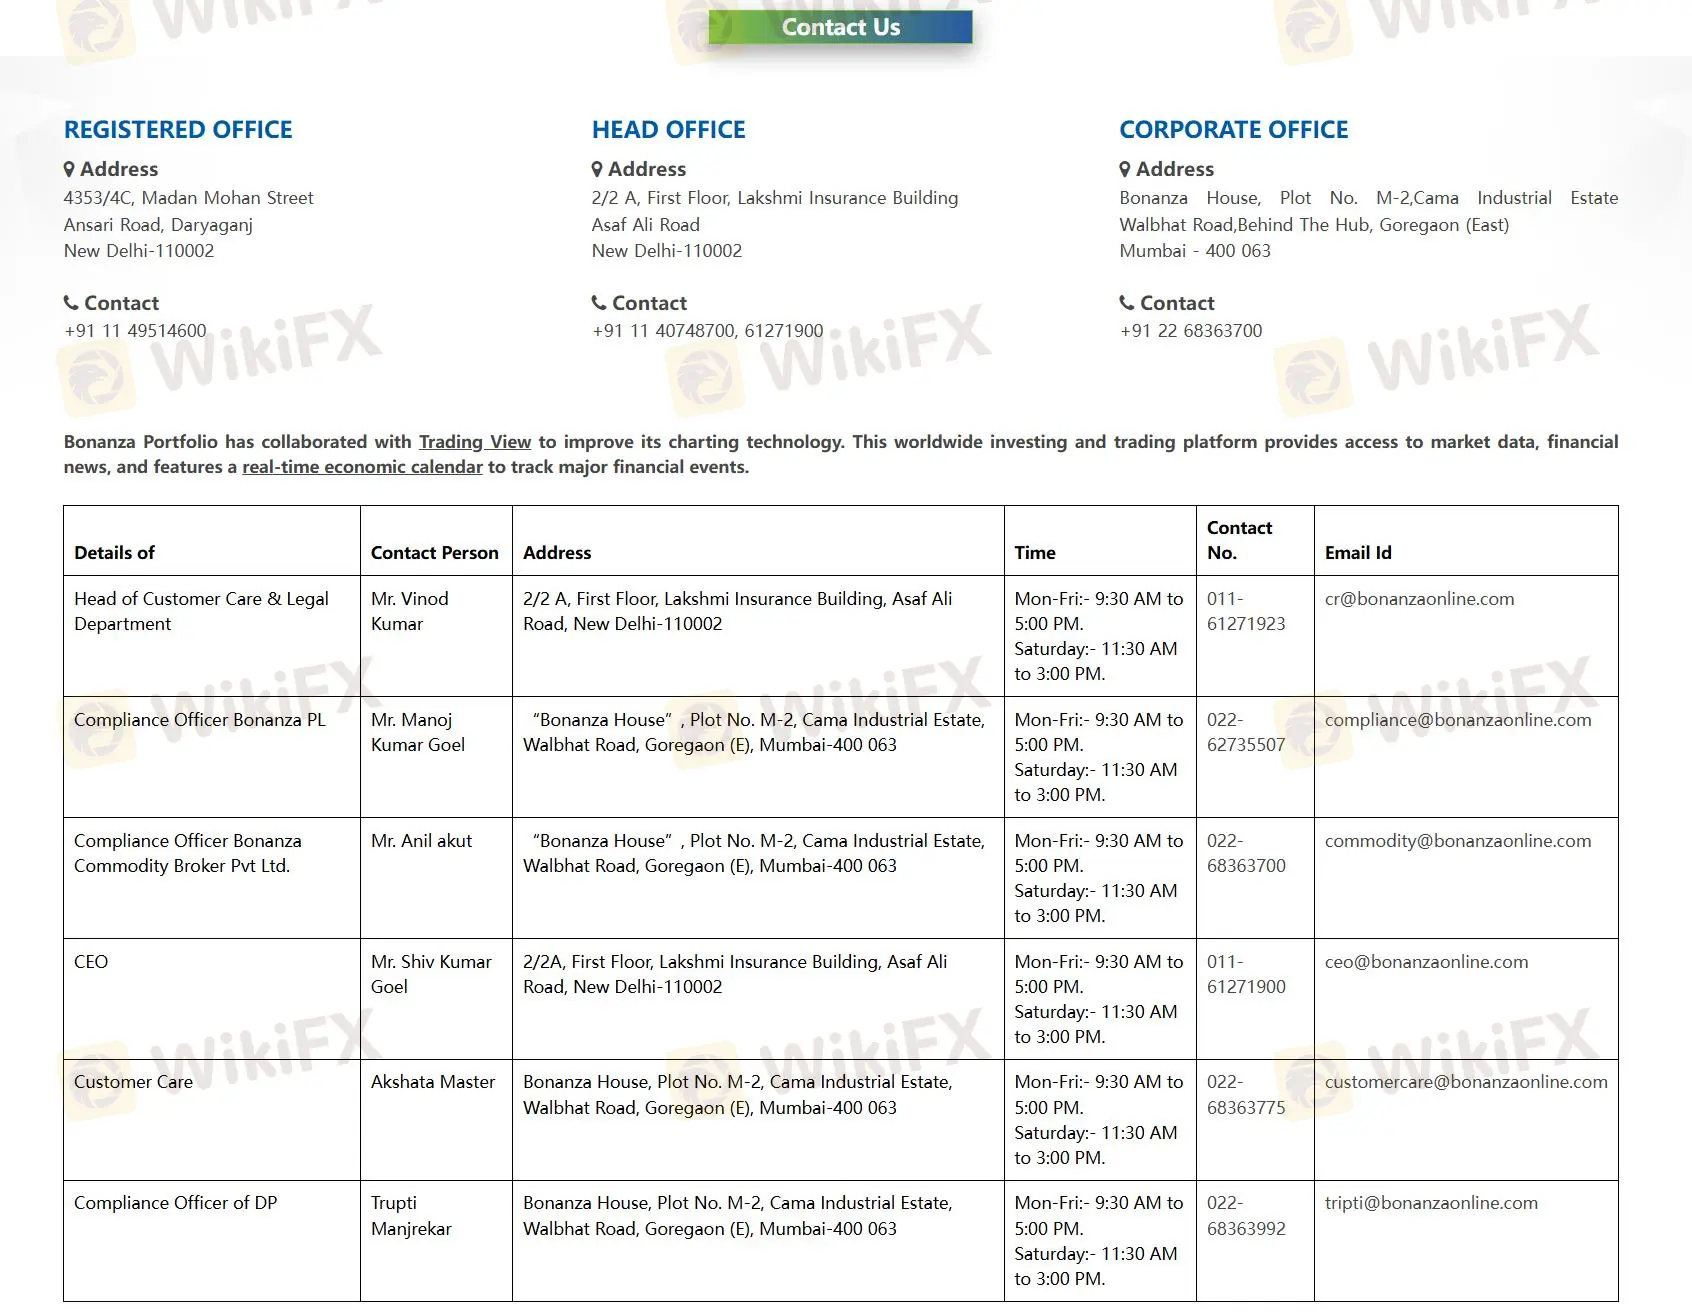Click the HEAD OFFICE heading
The image size is (1692, 1315).
point(668,130)
